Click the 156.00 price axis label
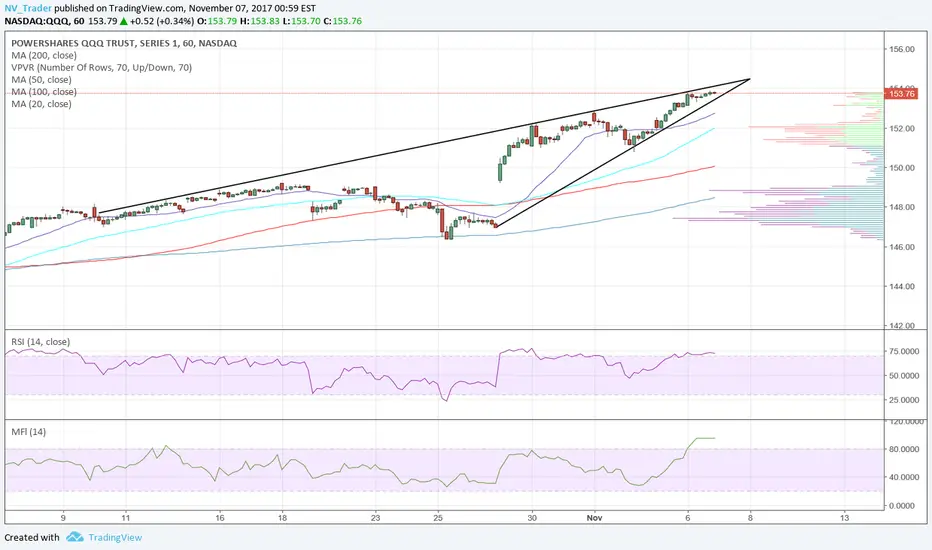The image size is (932, 550). point(902,49)
